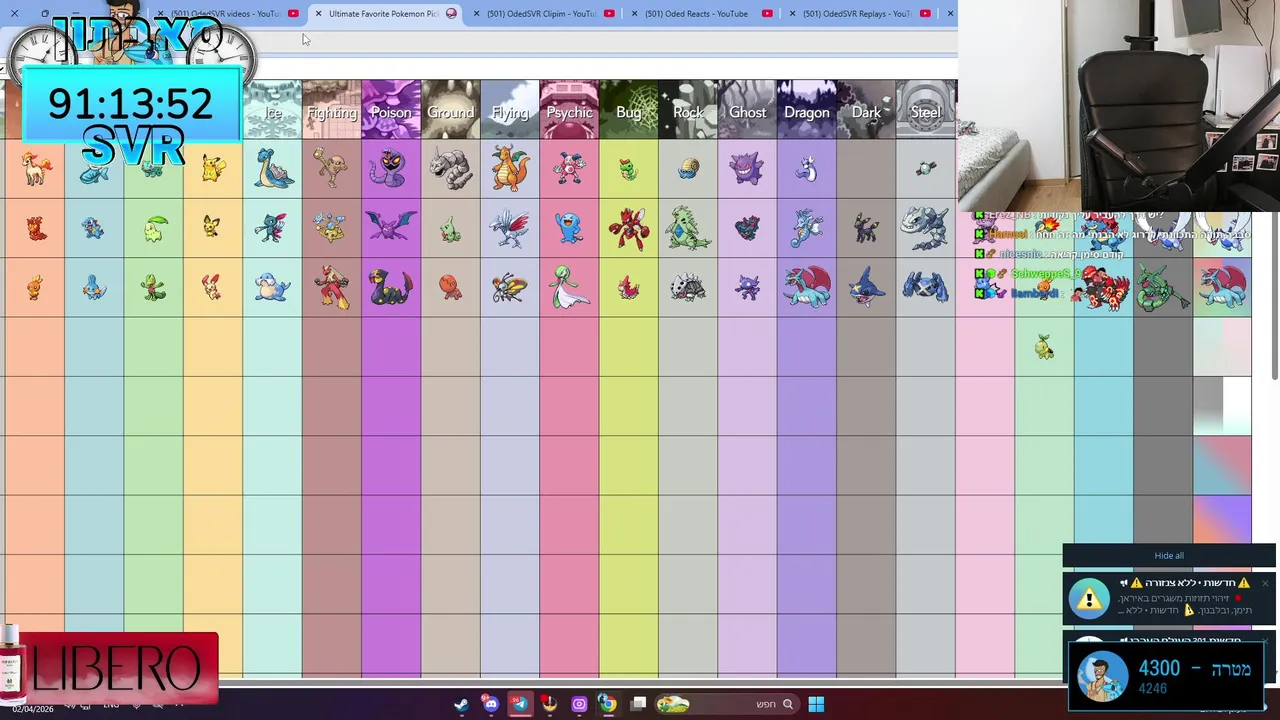Viewport: 1280px width, 720px height.
Task: Close the Oded Reacts browser tab
Action: click(x=634, y=14)
